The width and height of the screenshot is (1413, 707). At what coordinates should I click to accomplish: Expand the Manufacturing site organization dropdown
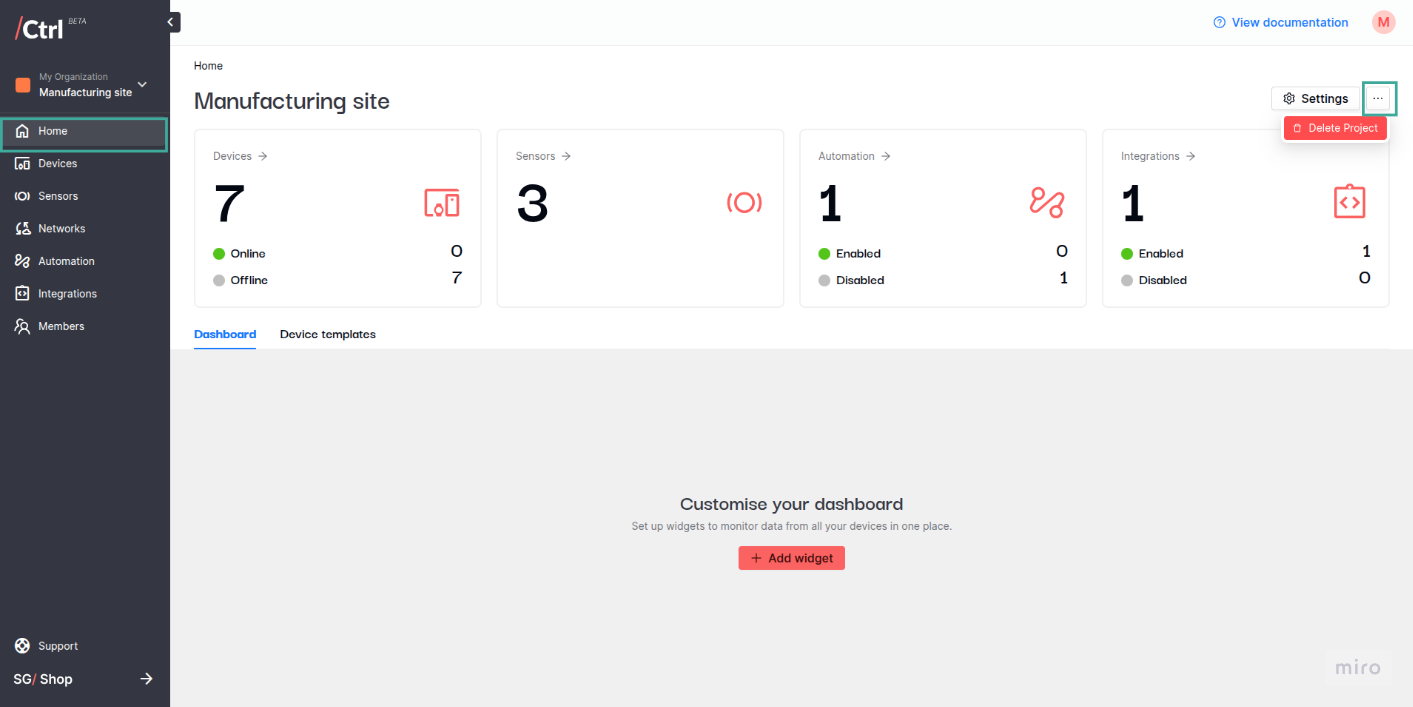142,85
